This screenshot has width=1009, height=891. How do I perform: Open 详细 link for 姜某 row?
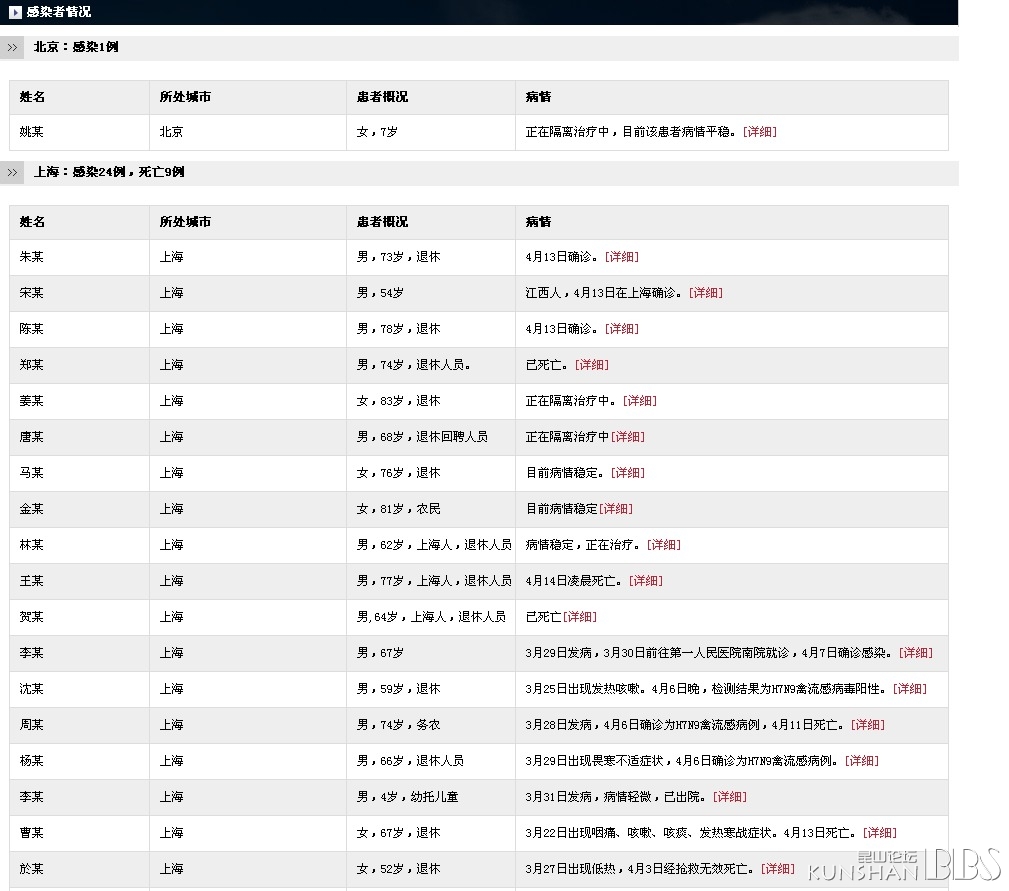pyautogui.click(x=640, y=401)
